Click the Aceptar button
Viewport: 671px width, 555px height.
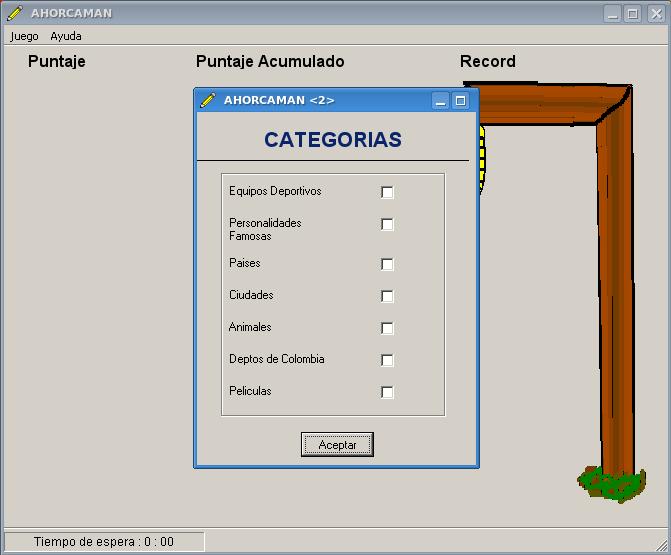(x=337, y=445)
